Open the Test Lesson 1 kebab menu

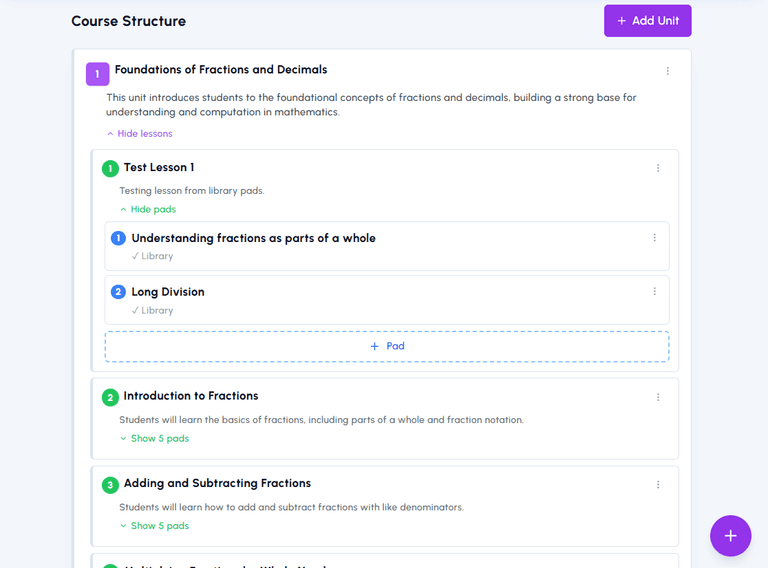tap(658, 168)
